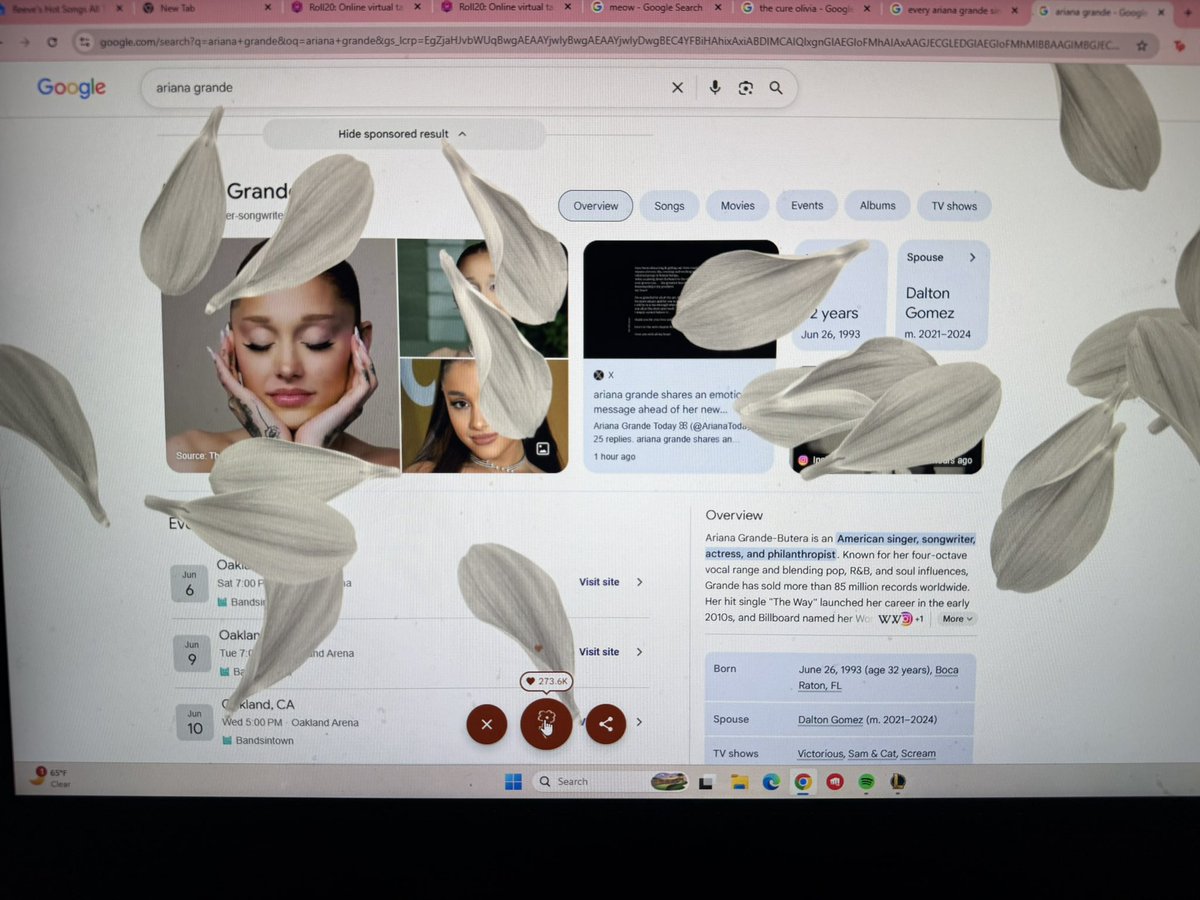Viewport: 1200px width, 900px height.
Task: Click the Bandsintown icon under Jun 10
Action: [227, 741]
